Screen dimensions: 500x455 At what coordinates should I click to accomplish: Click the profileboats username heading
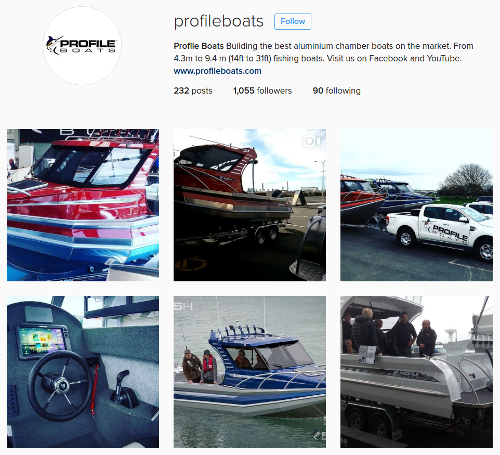219,21
